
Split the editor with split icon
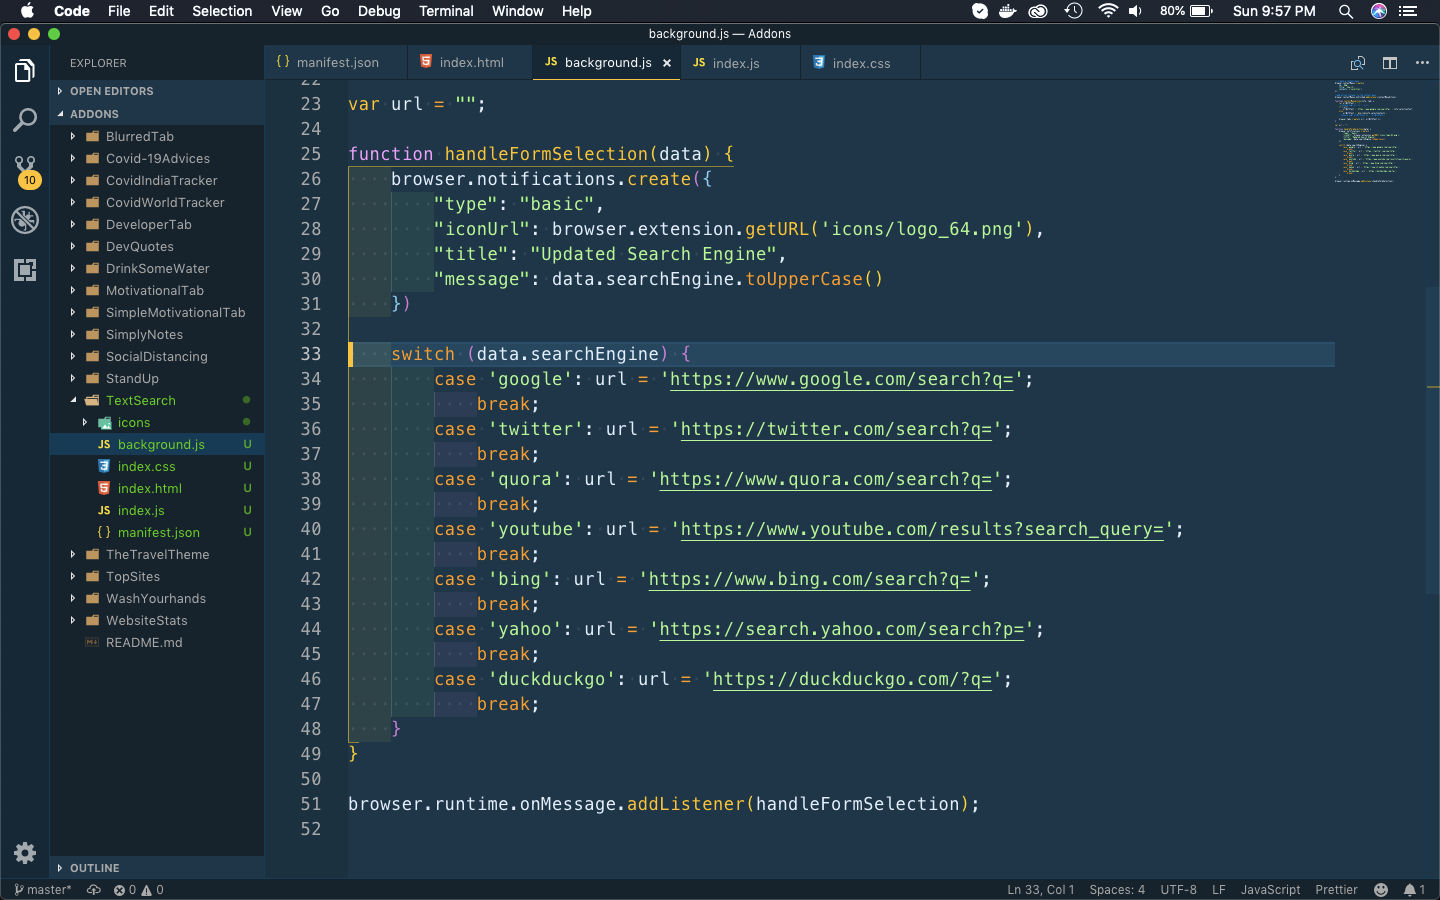(x=1390, y=63)
